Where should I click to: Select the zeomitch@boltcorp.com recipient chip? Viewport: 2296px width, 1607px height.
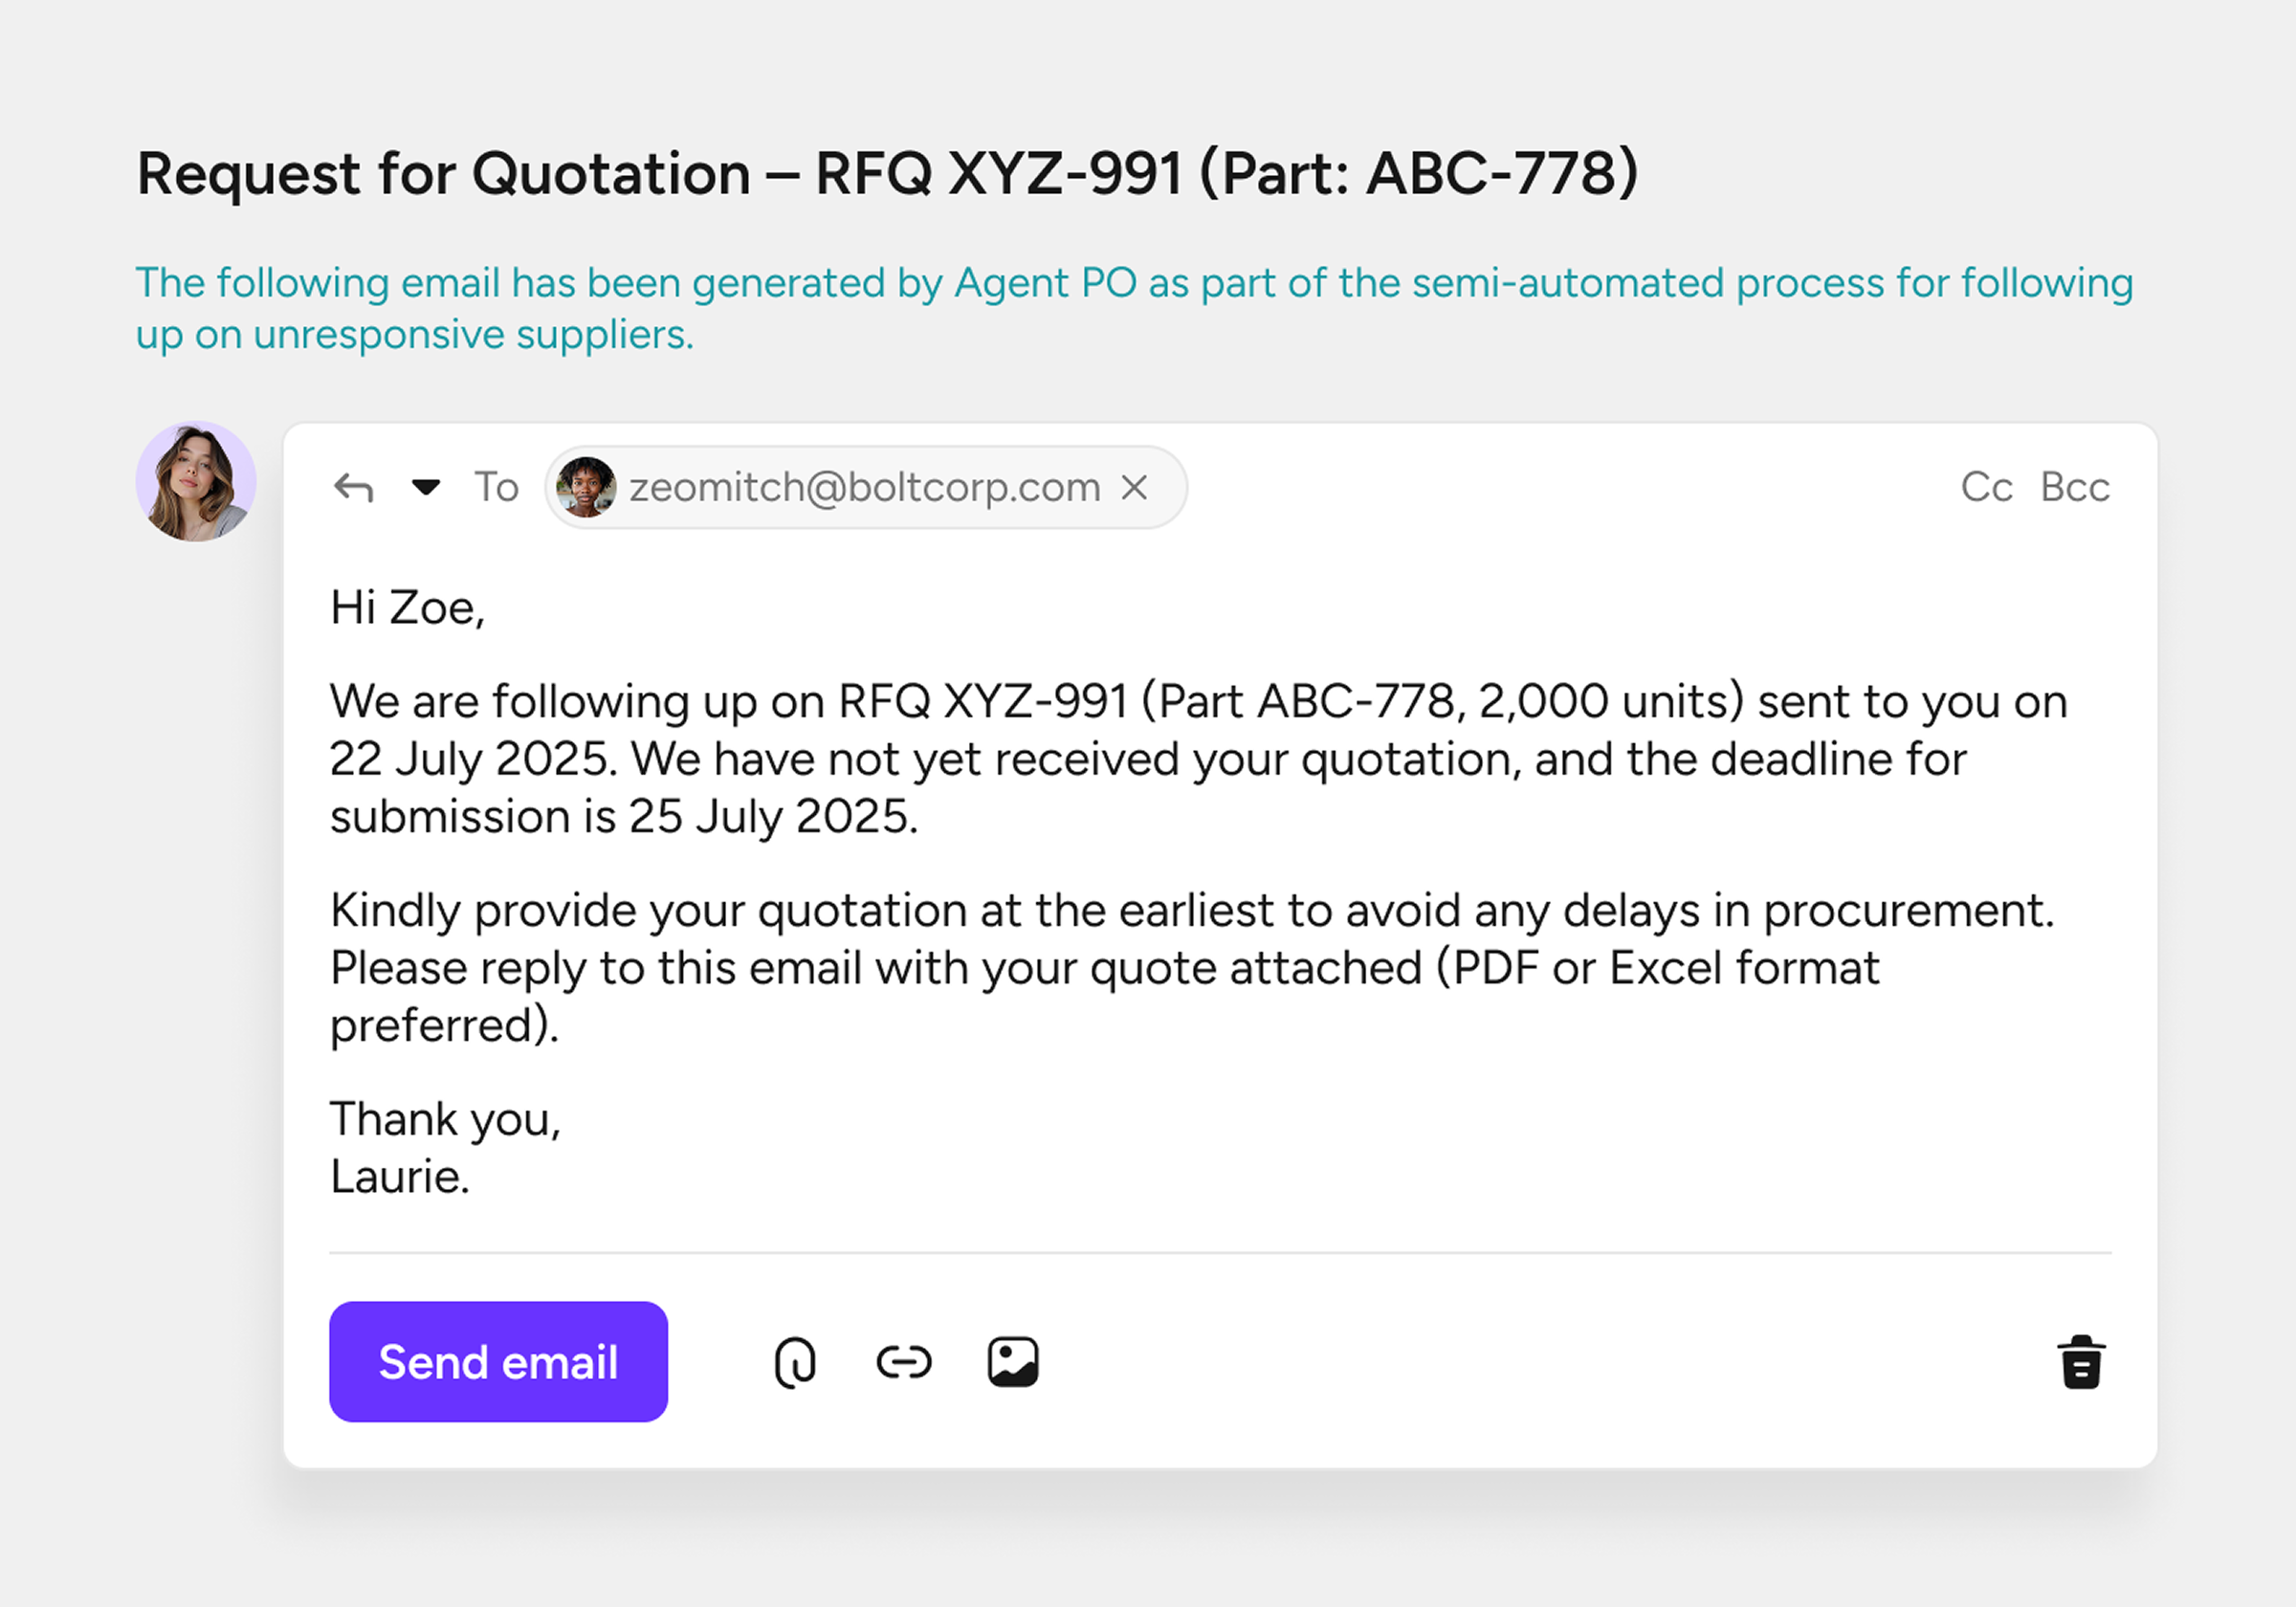point(866,487)
